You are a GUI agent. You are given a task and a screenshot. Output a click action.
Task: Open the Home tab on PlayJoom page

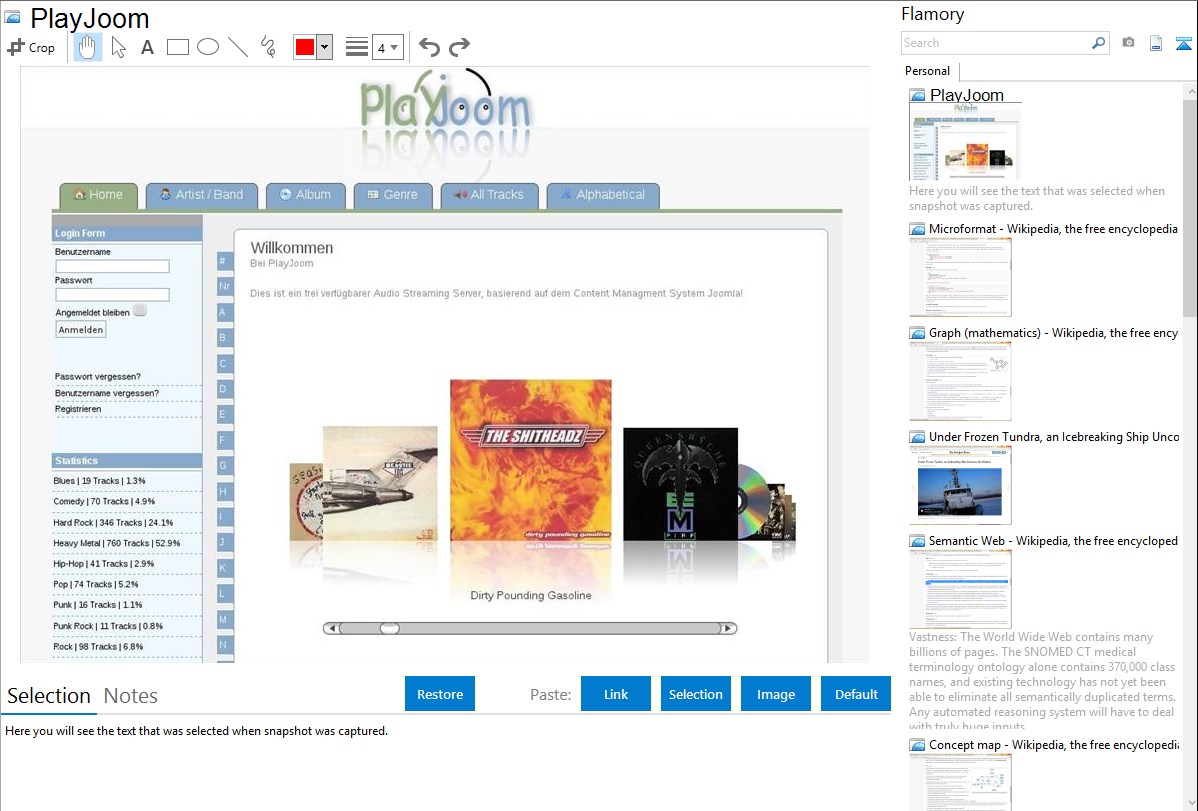(x=99, y=195)
